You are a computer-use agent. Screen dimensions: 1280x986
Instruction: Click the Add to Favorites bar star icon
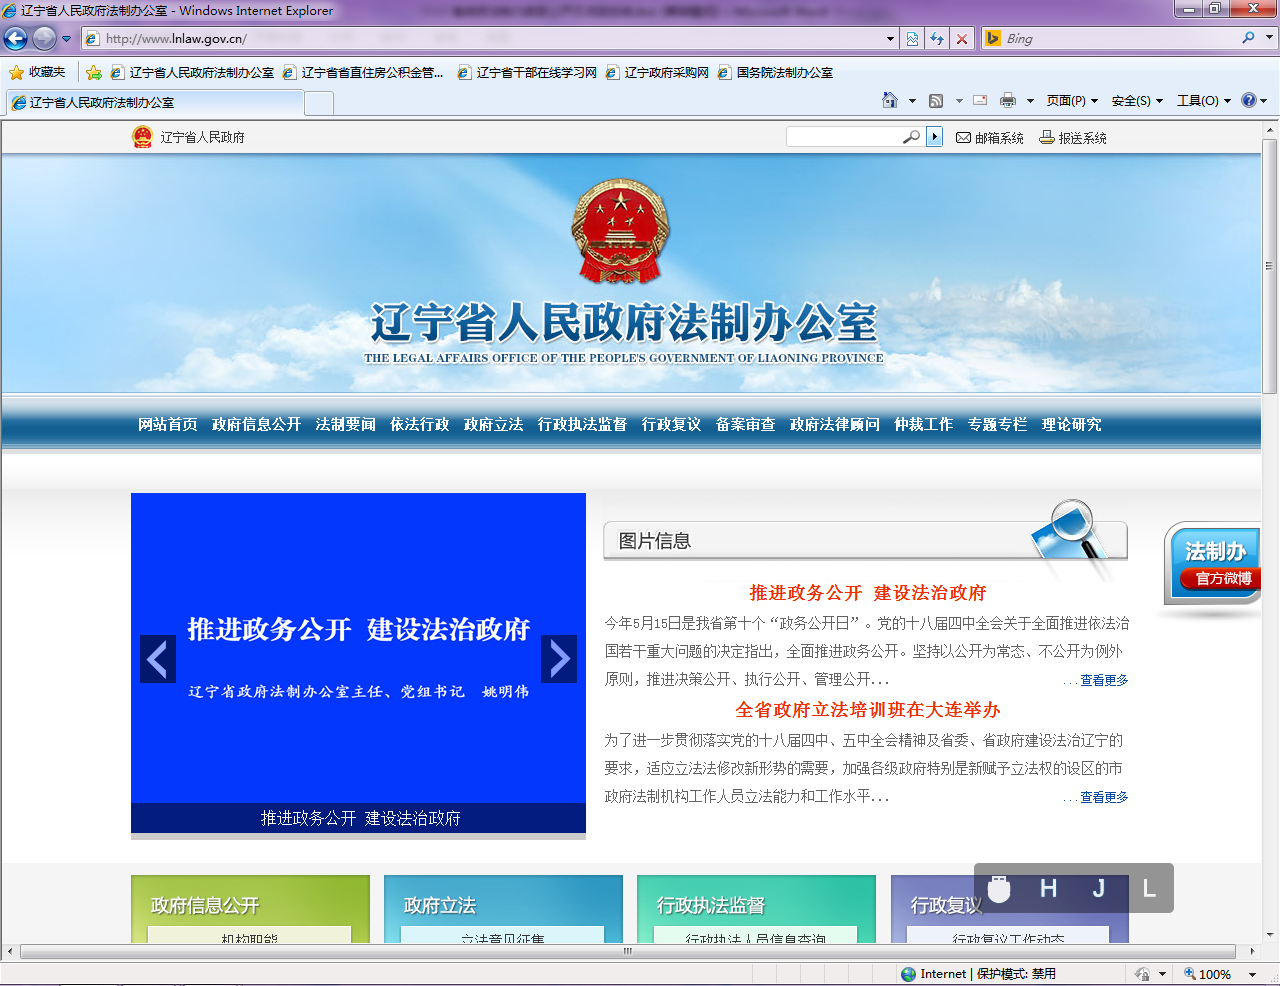pyautogui.click(x=94, y=72)
